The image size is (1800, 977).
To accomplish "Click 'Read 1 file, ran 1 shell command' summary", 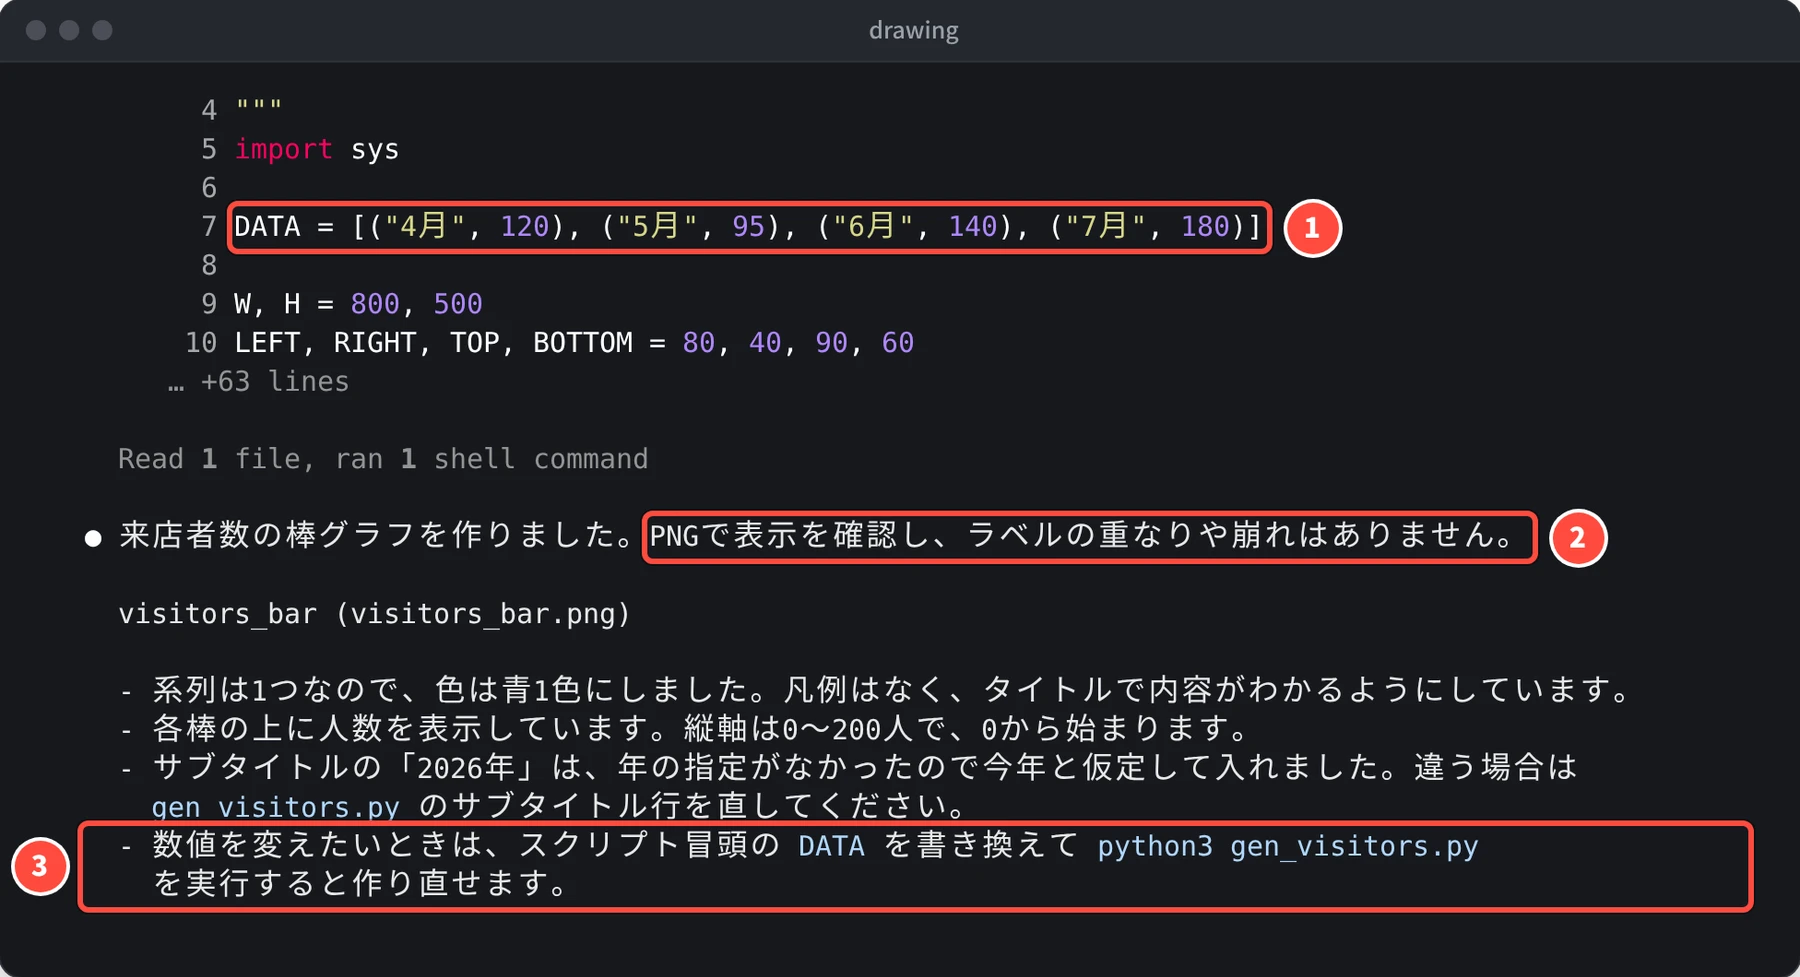I will pos(383,459).
